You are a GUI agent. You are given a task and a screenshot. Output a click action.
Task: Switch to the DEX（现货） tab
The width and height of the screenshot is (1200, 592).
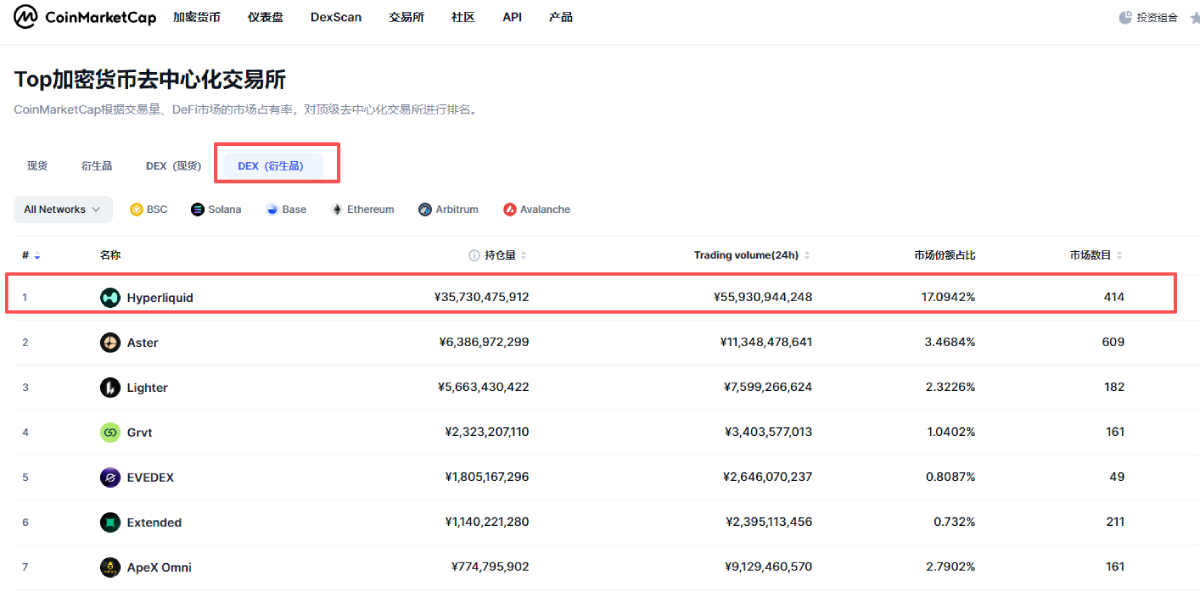tap(173, 166)
